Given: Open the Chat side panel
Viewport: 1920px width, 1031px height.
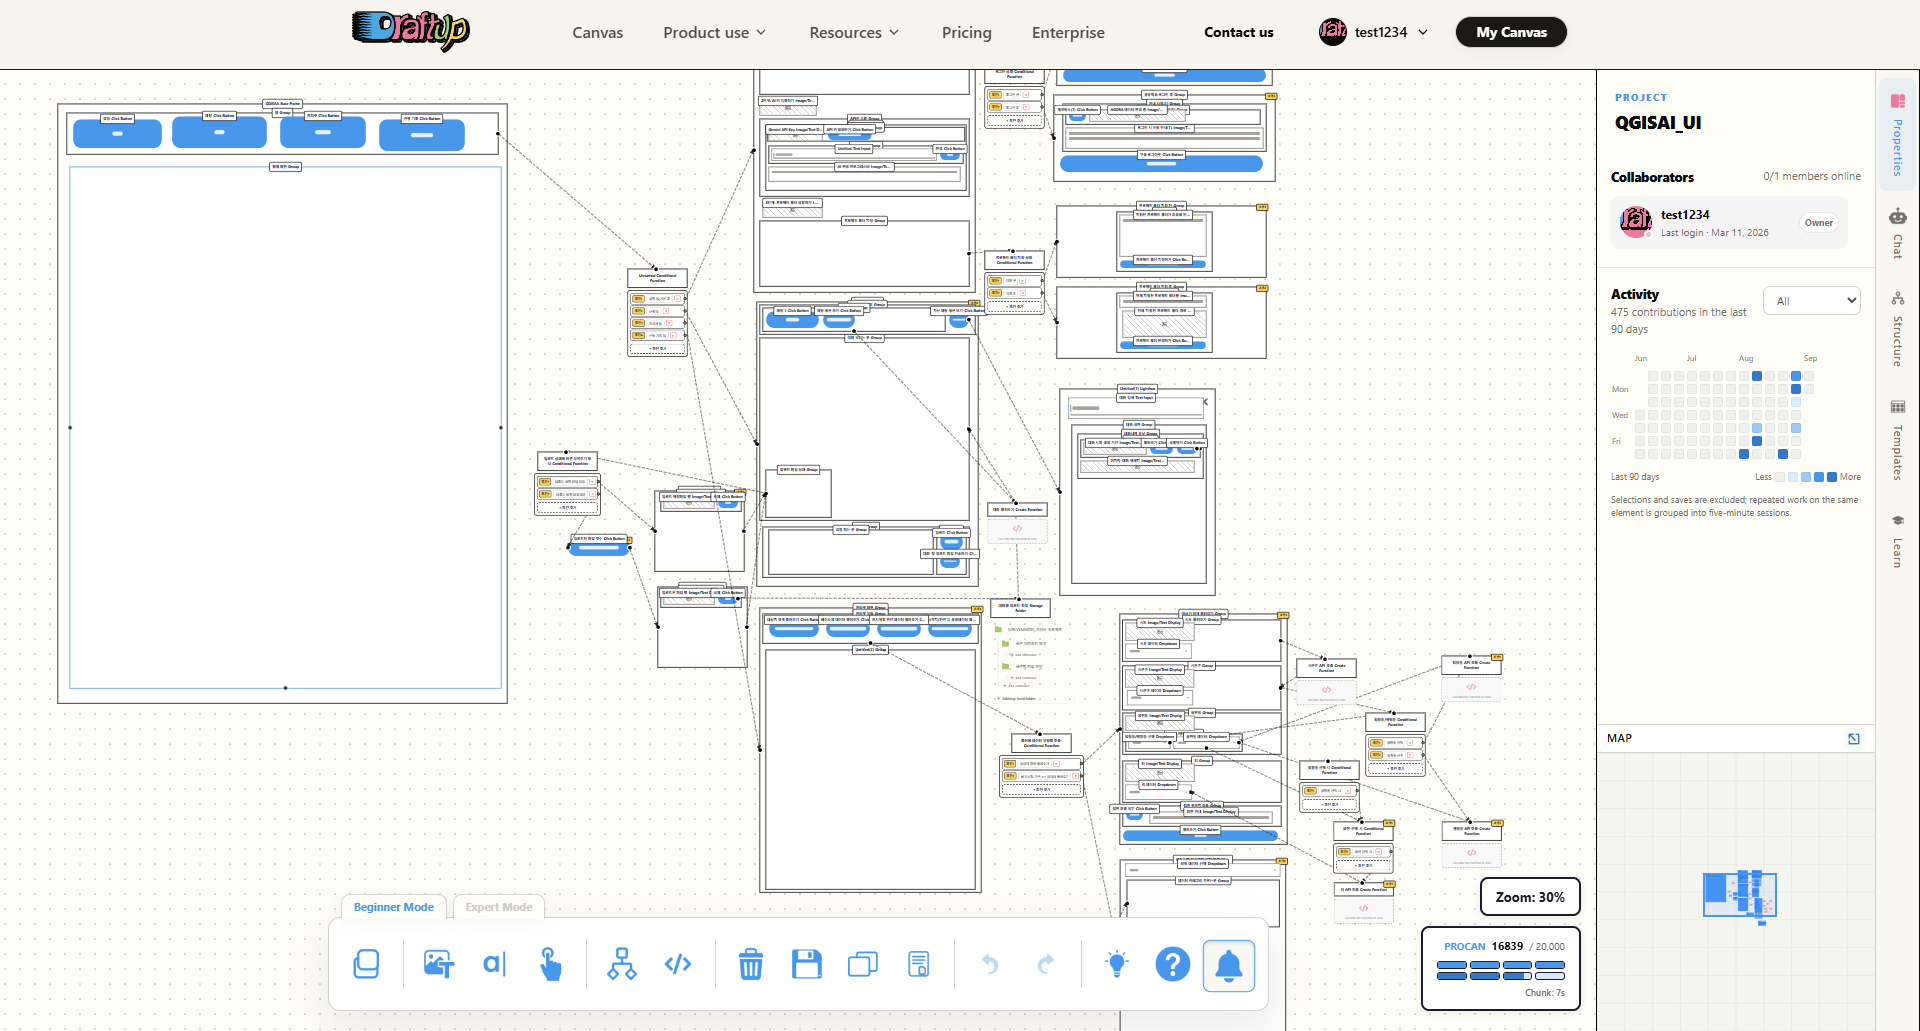Looking at the screenshot, I should [x=1898, y=232].
